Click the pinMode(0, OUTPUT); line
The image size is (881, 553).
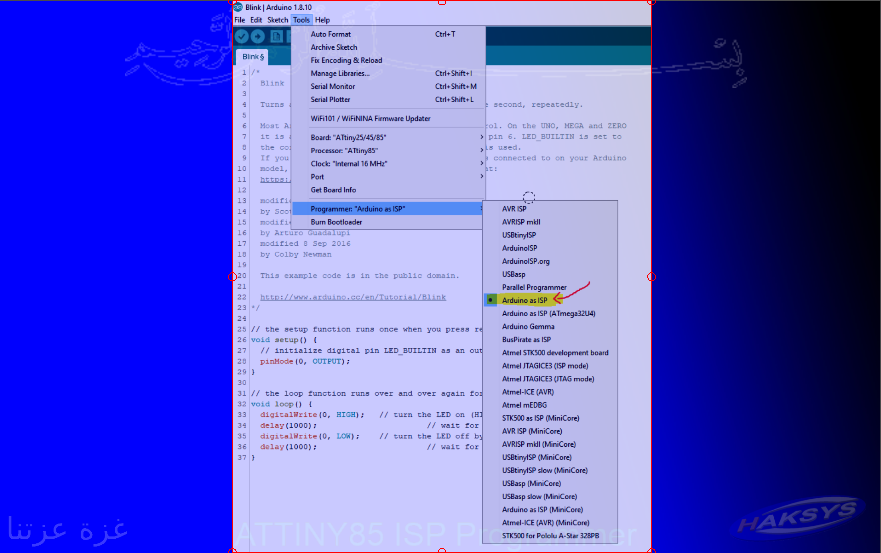(305, 361)
